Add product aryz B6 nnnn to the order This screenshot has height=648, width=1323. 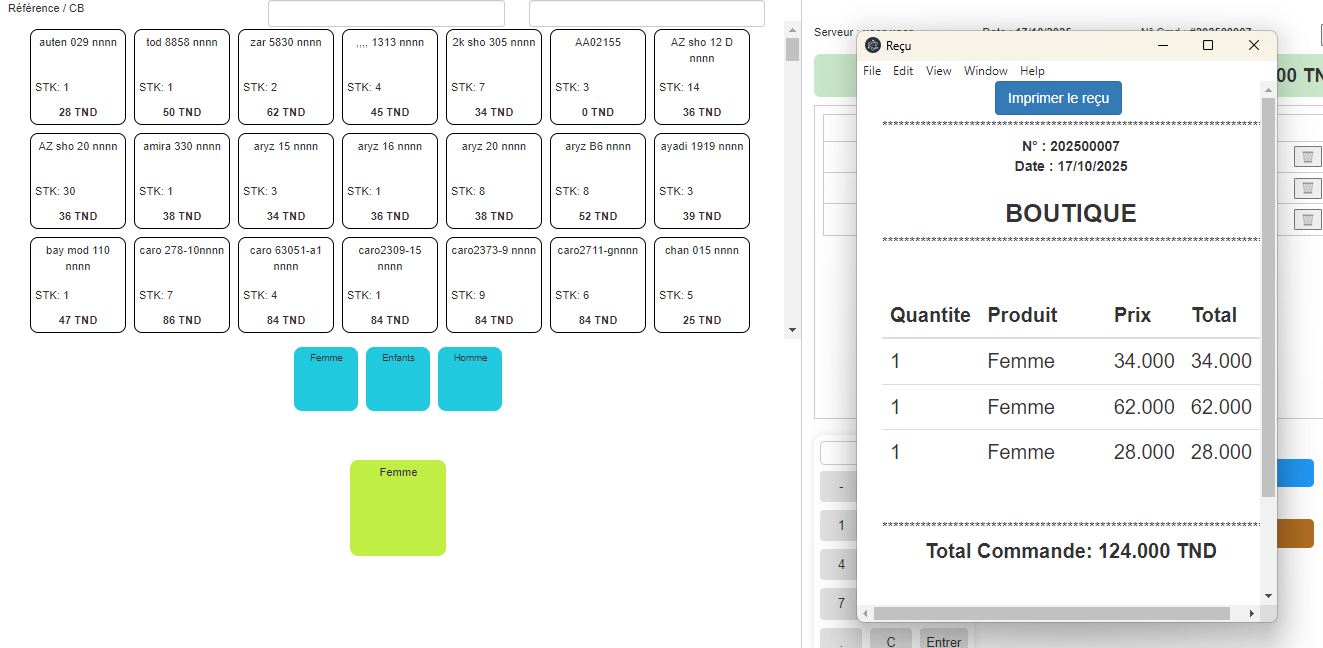tap(597, 181)
